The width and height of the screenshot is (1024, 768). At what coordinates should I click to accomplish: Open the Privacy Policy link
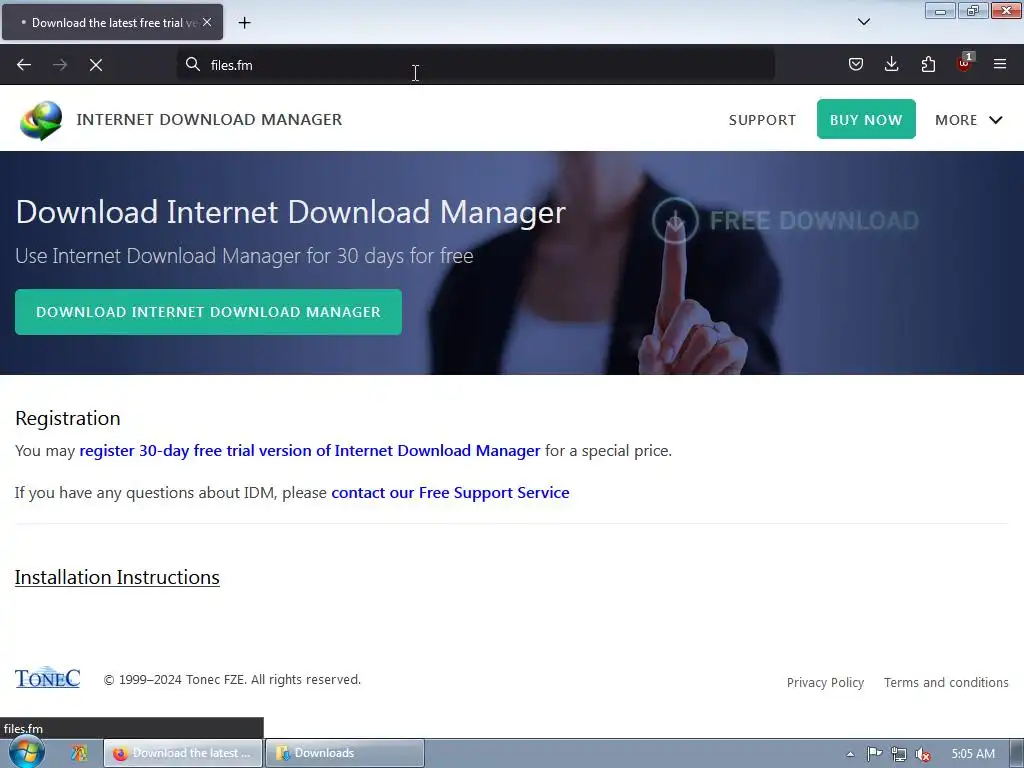pyautogui.click(x=825, y=682)
